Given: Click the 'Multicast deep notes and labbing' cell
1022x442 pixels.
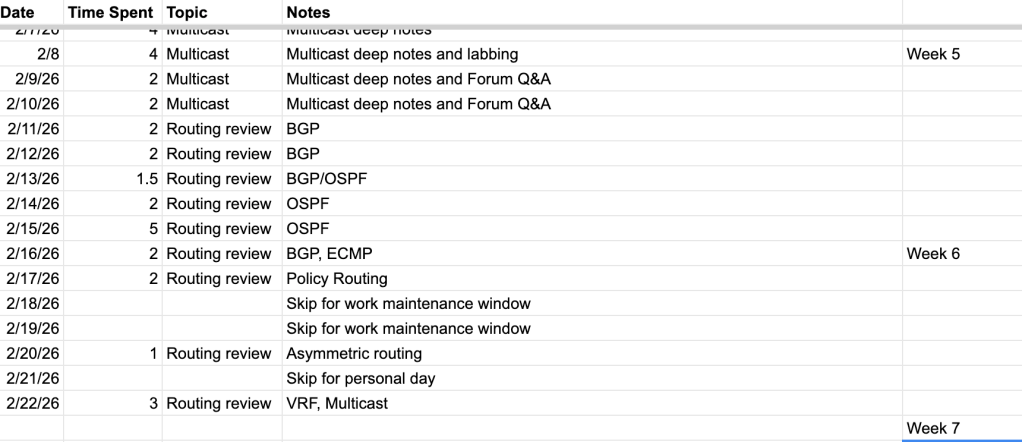Looking at the screenshot, I should [402, 54].
